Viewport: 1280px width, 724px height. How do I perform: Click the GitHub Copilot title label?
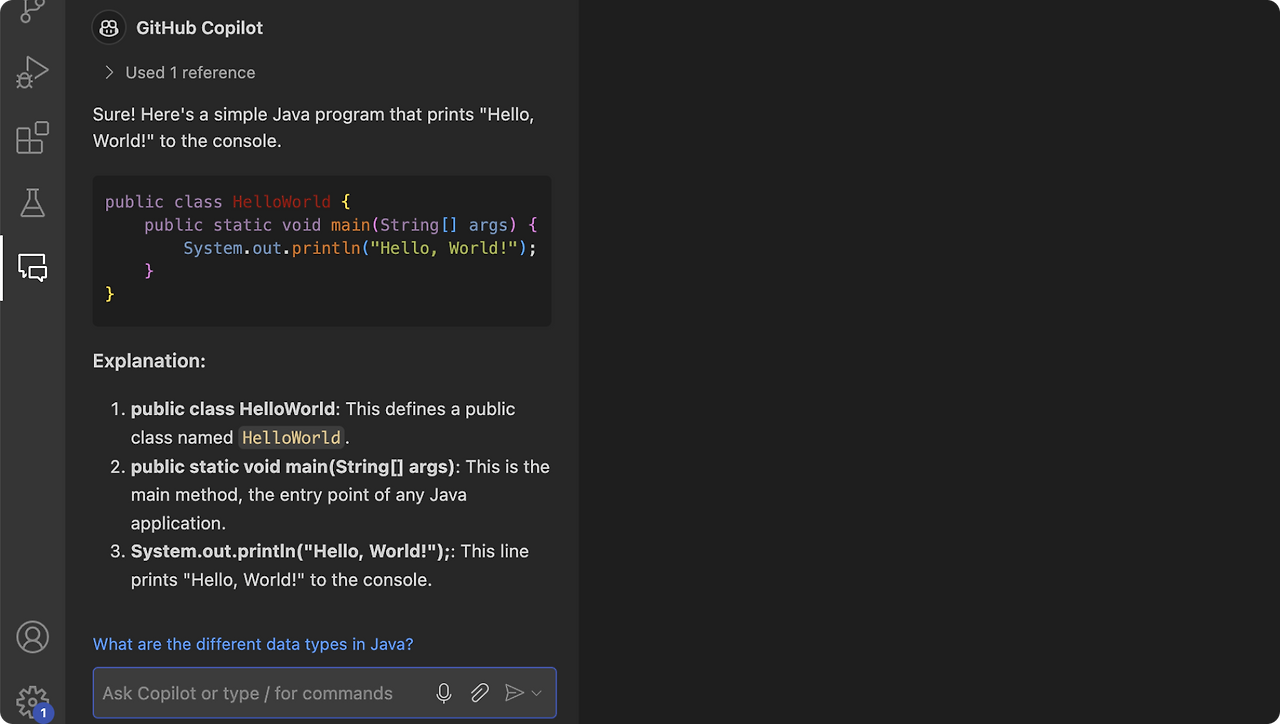tap(199, 27)
